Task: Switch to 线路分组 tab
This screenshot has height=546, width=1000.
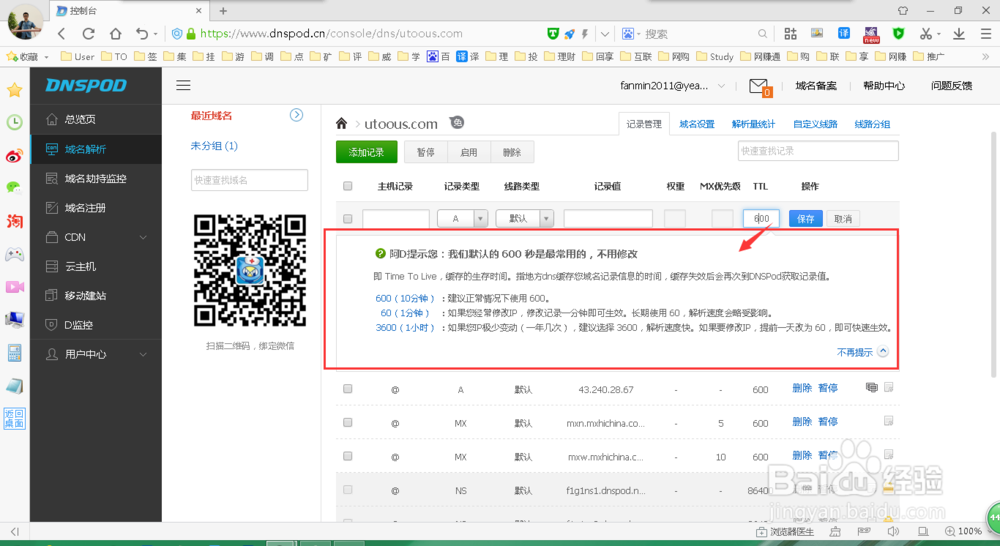Action: 872,124
